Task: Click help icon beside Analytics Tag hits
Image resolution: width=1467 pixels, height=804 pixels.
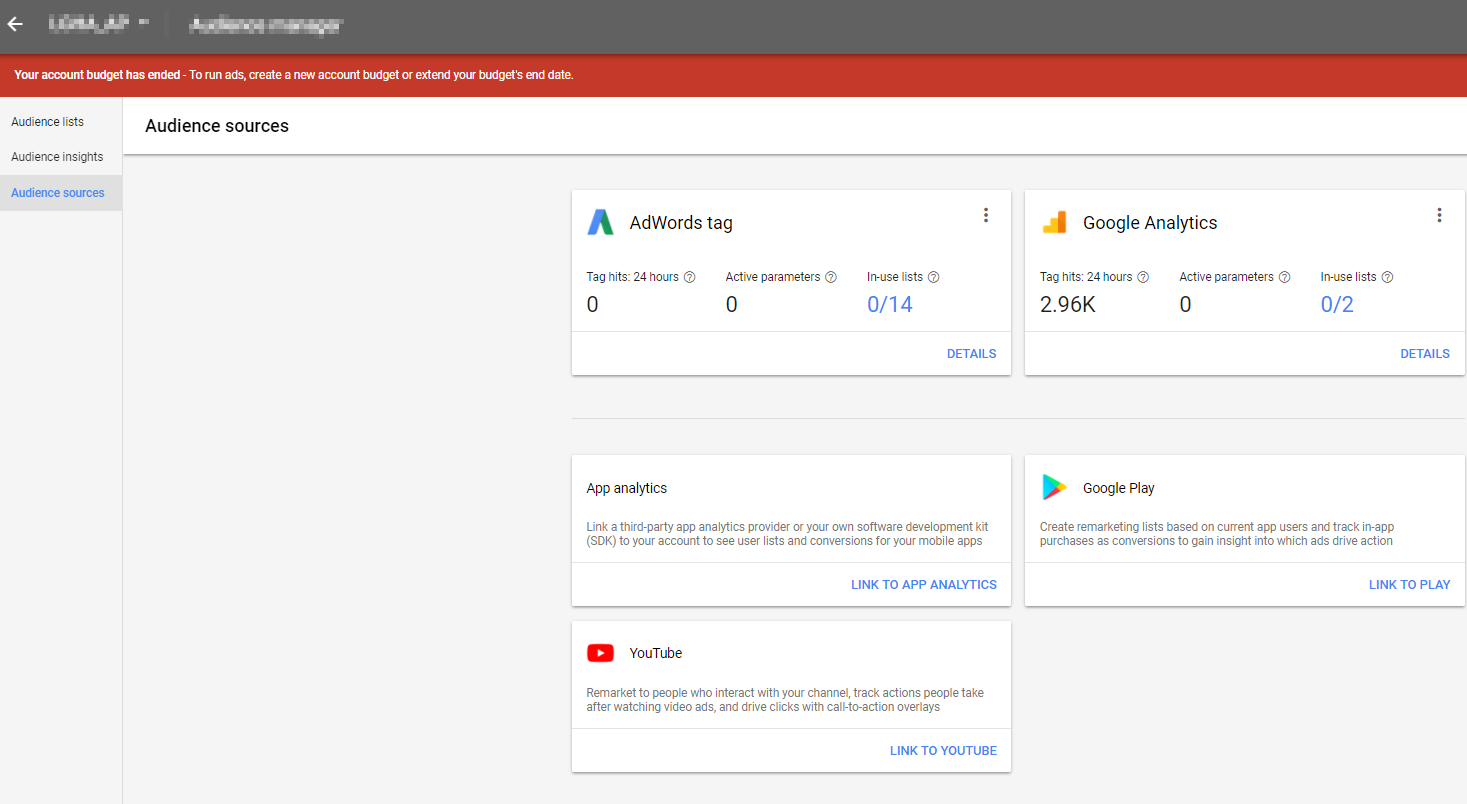Action: (x=1143, y=277)
